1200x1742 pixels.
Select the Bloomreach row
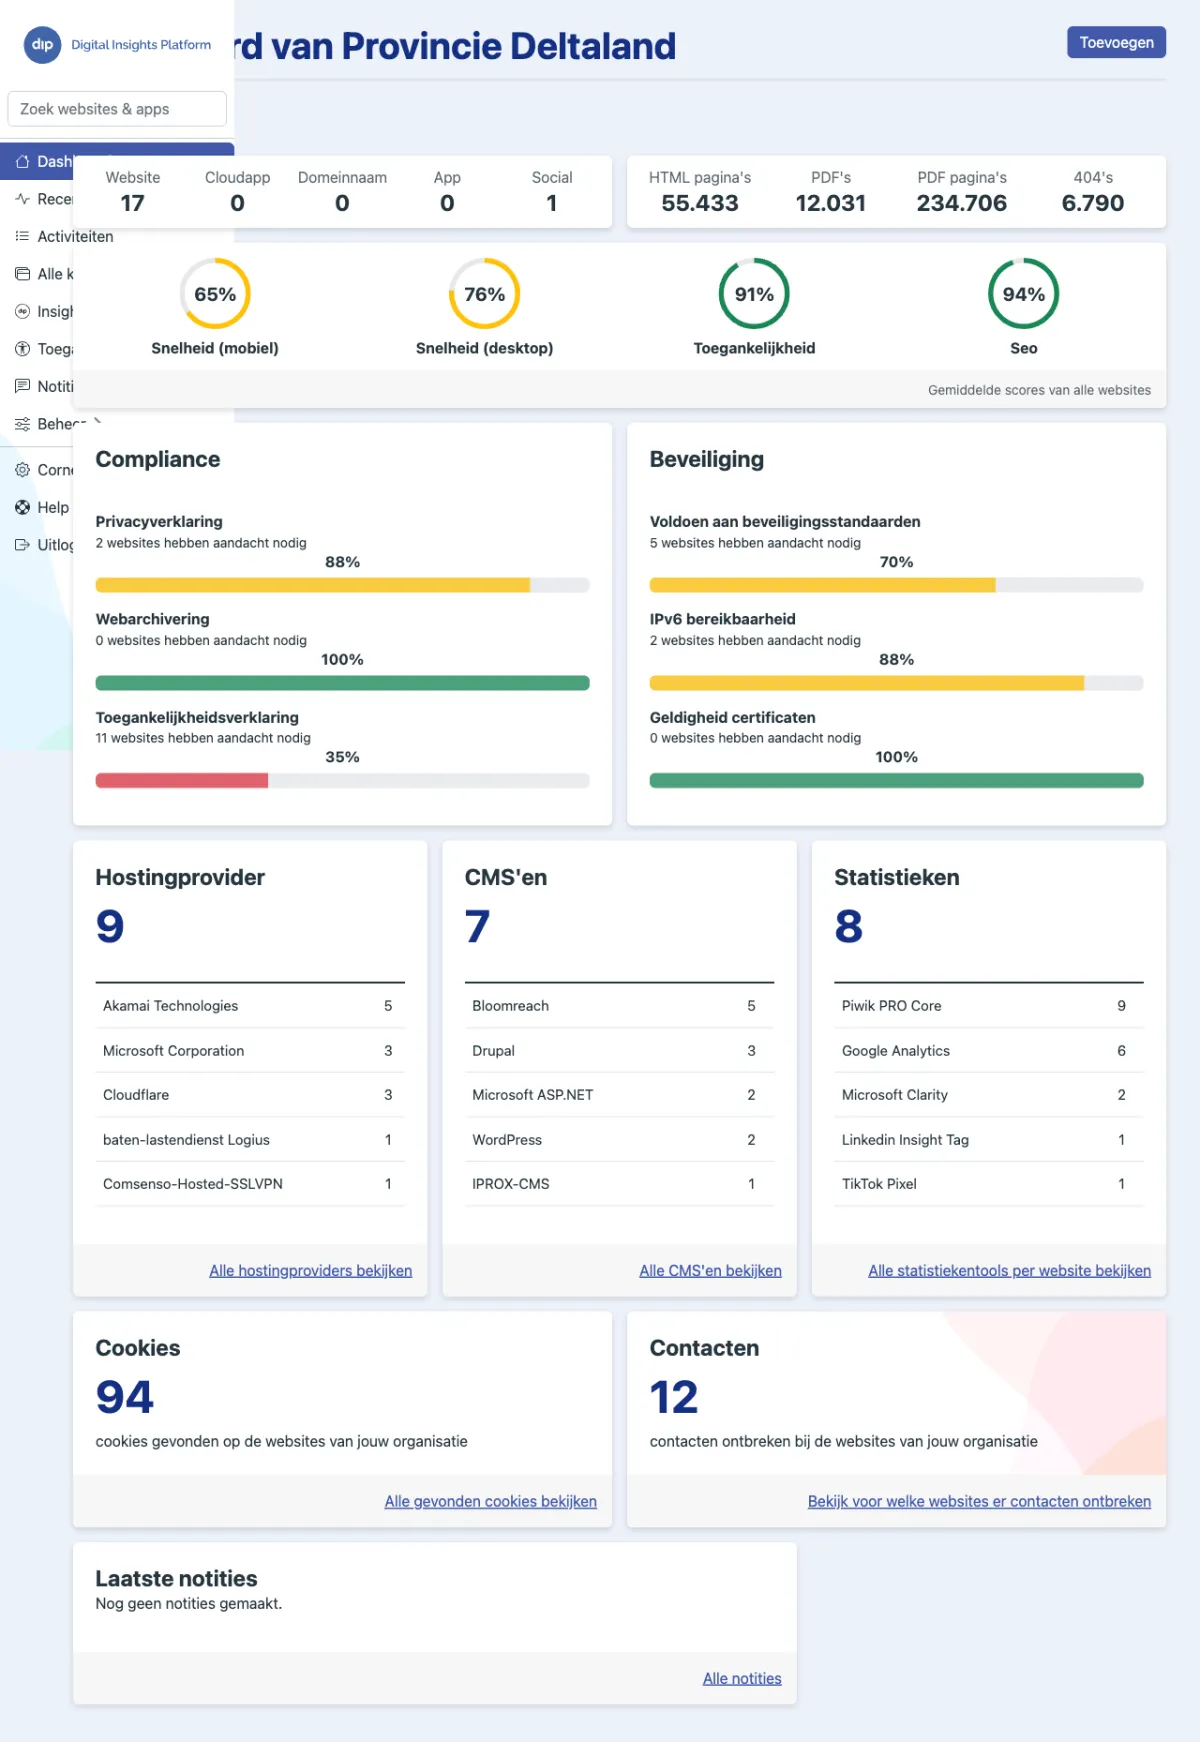coord(619,1006)
